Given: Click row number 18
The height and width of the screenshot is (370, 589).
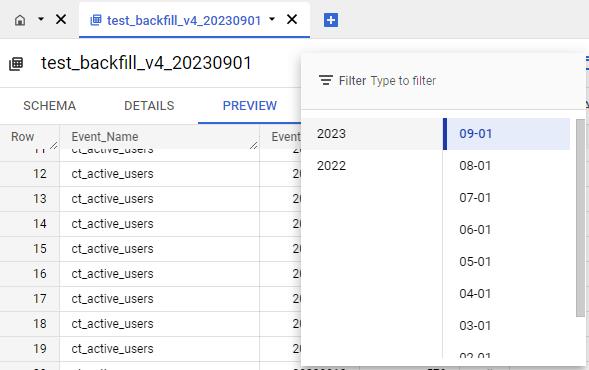Looking at the screenshot, I should pos(40,324).
